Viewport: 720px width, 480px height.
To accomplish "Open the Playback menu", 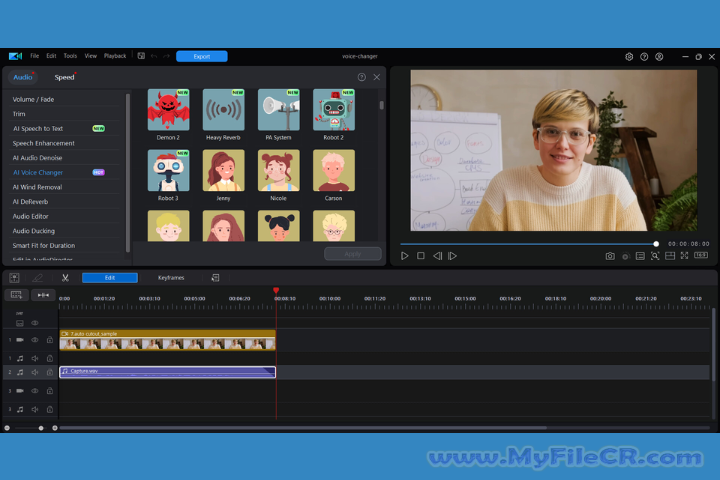I will 115,56.
